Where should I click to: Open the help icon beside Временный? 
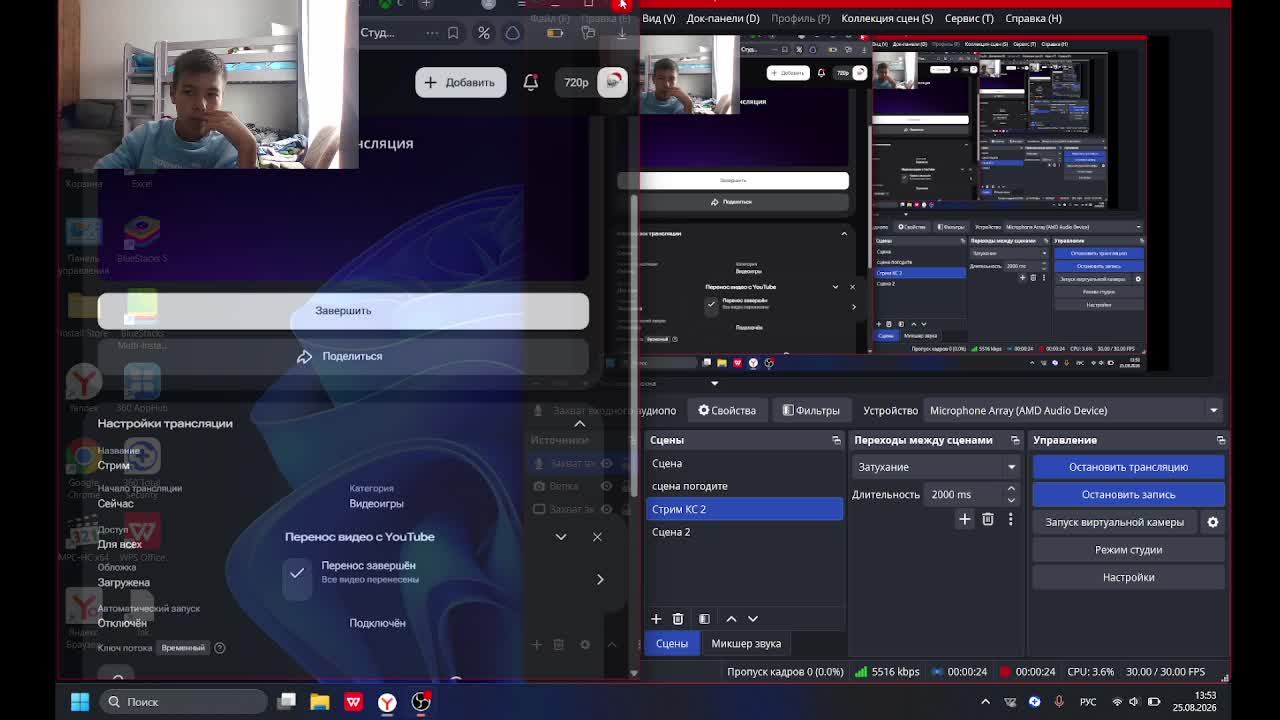tap(220, 648)
